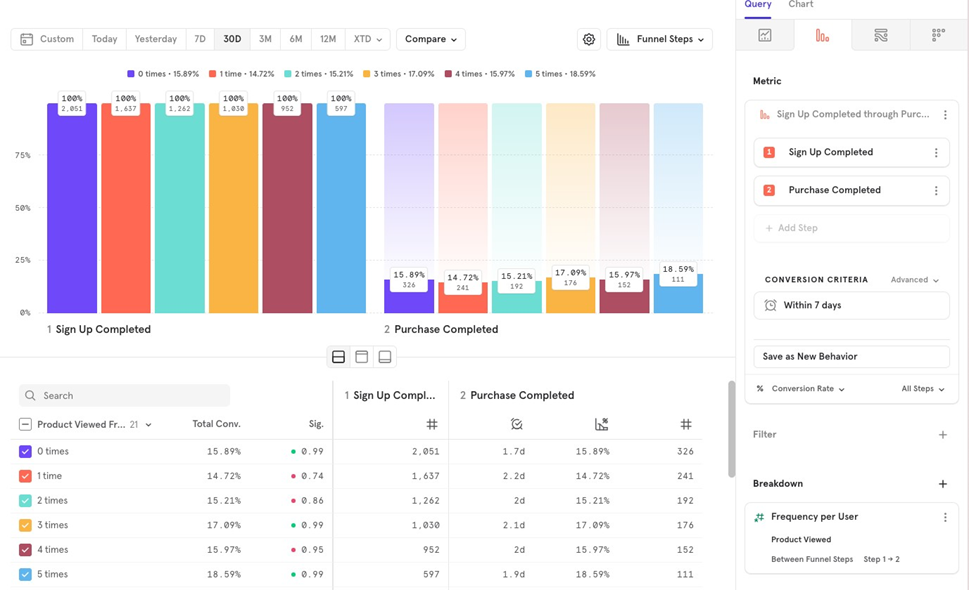Click Save as New Behavior button
The image size is (969, 590).
[851, 356]
